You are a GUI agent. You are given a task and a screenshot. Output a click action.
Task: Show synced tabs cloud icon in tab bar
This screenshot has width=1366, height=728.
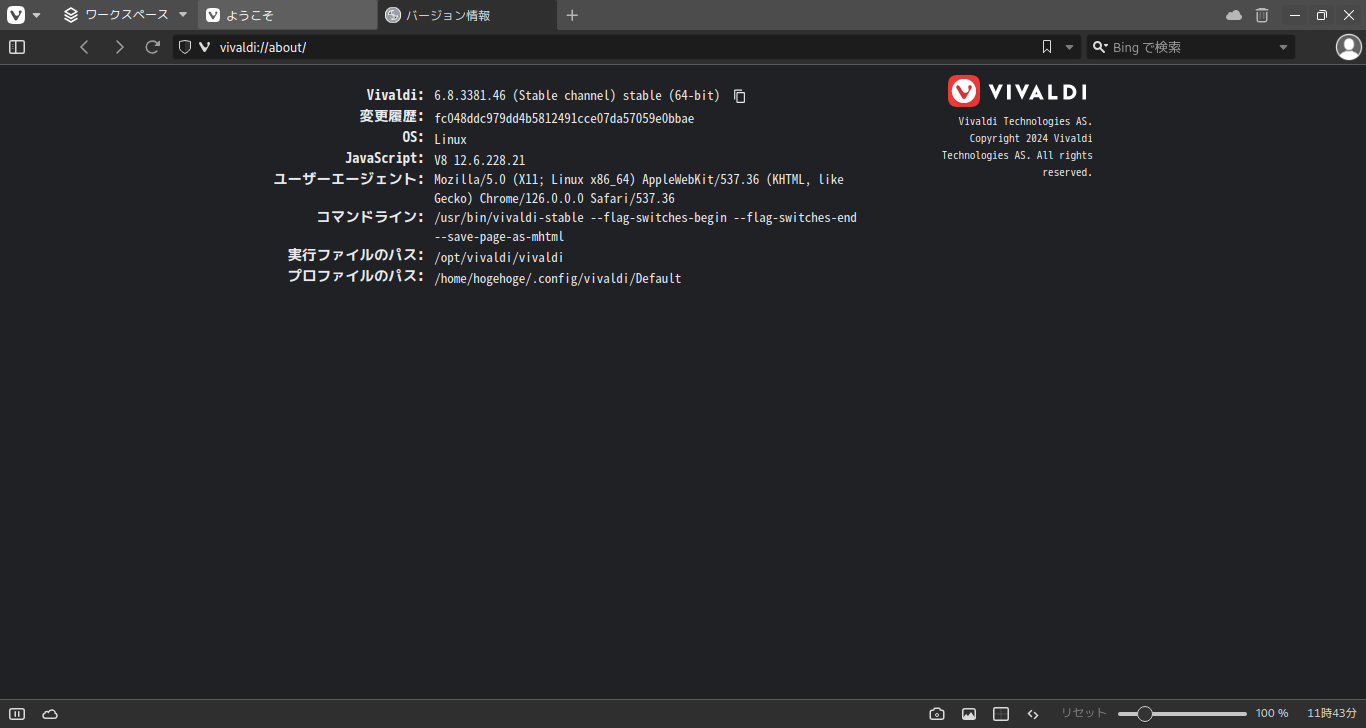pos(1234,15)
